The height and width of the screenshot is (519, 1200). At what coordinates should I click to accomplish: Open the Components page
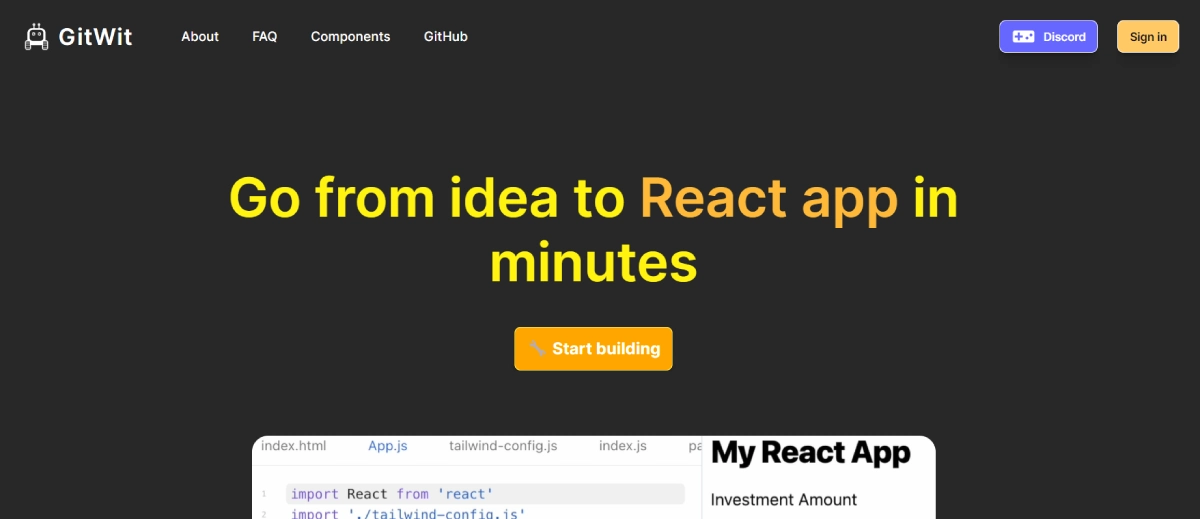350,37
